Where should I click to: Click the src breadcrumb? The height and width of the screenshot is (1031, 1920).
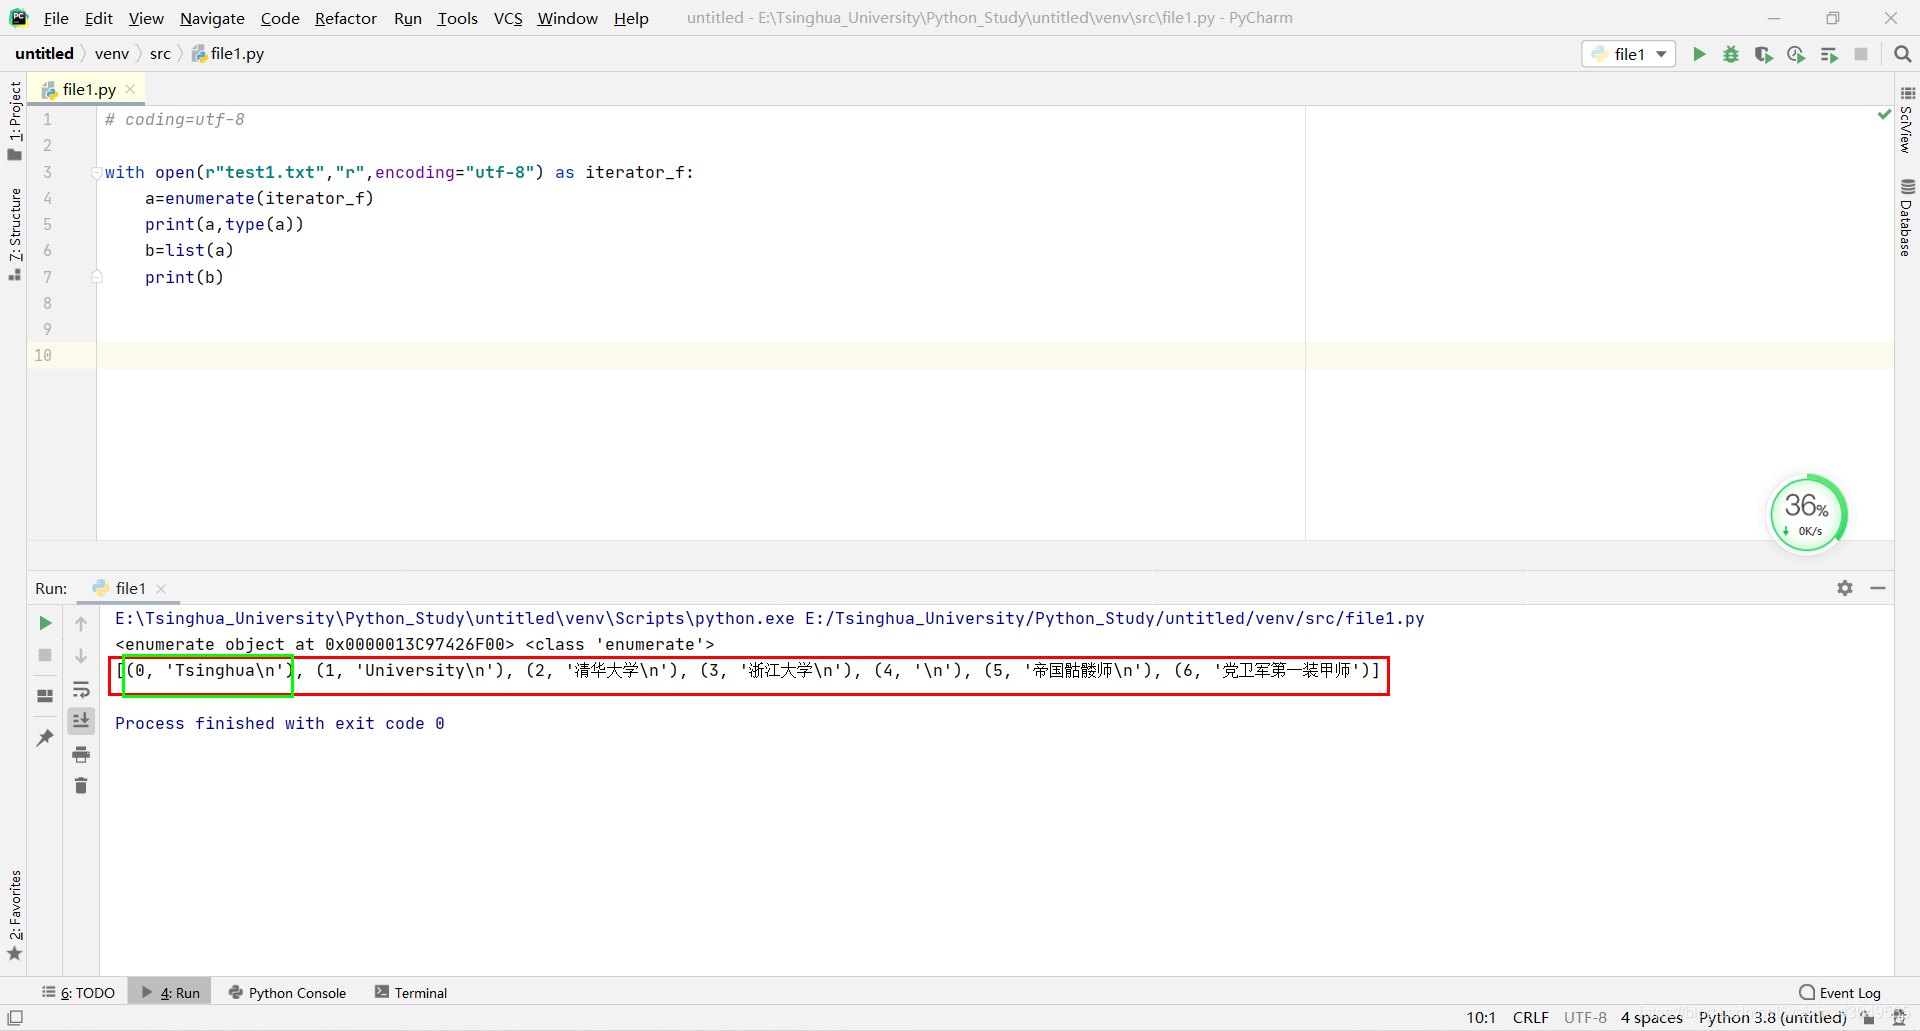[x=160, y=54]
